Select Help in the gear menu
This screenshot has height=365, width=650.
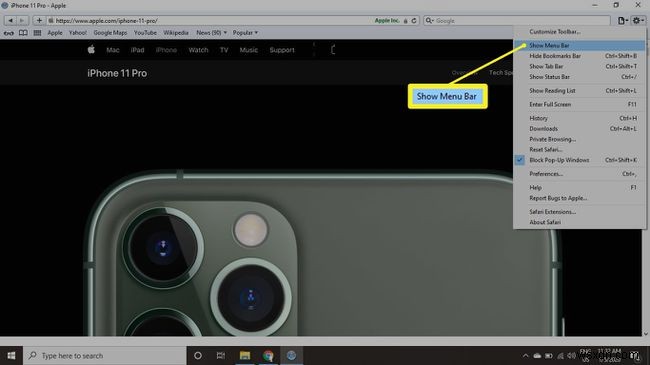580,187
